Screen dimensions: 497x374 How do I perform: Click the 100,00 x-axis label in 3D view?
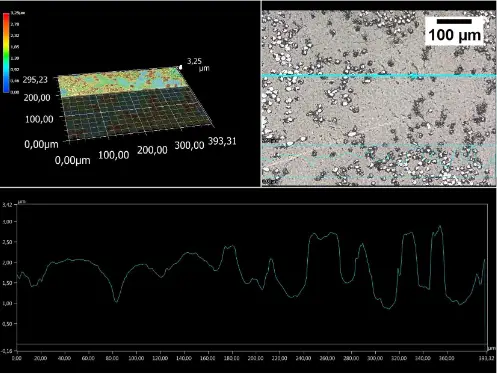[114, 155]
